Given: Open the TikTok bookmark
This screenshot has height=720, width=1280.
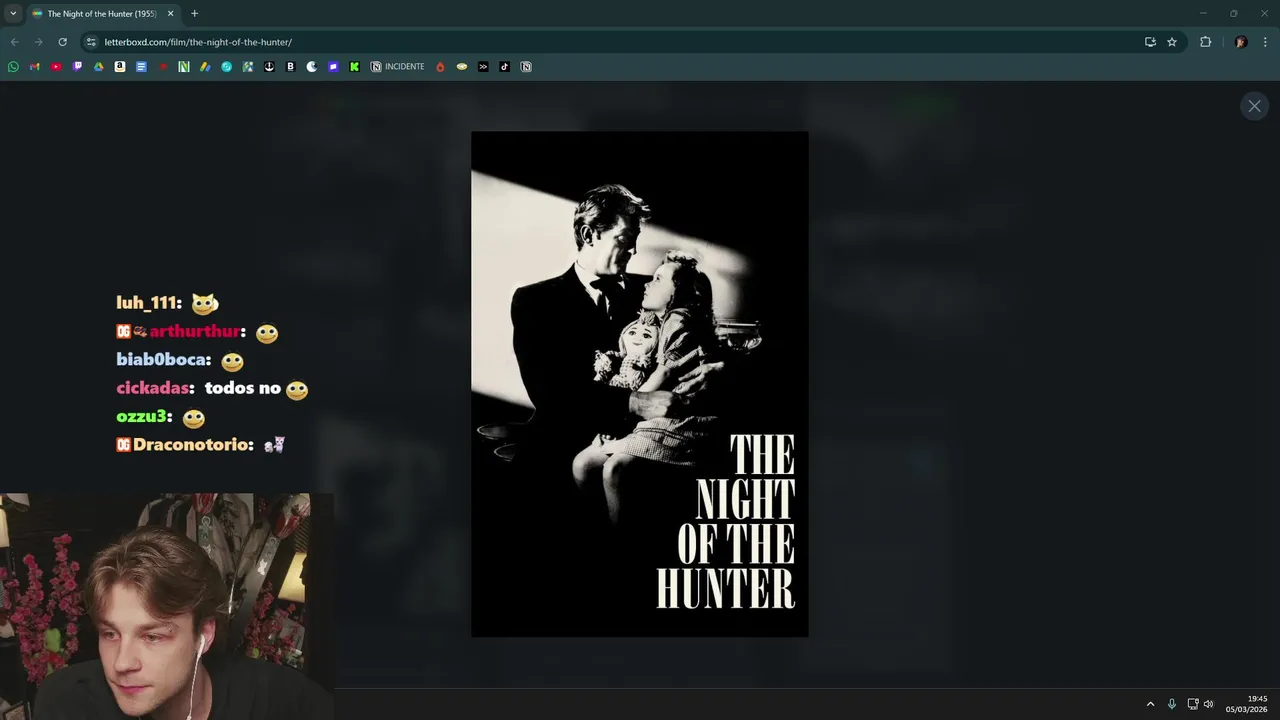Looking at the screenshot, I should coord(504,67).
